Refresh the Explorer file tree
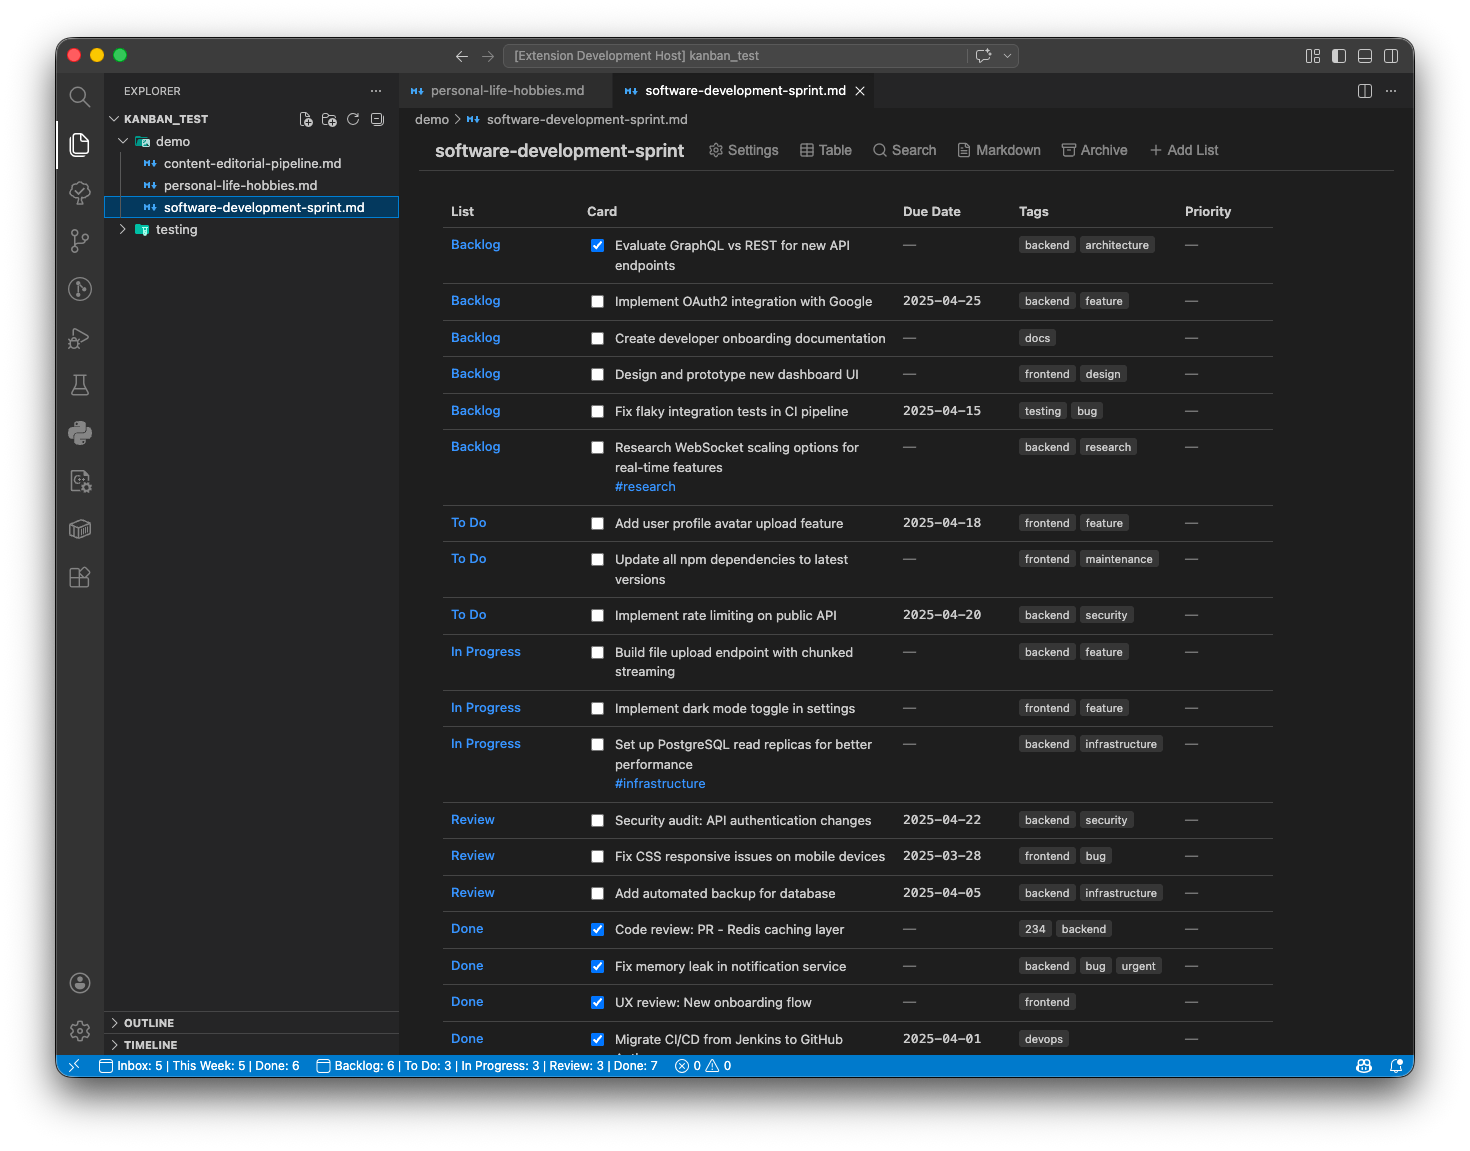1470x1151 pixels. click(x=353, y=119)
